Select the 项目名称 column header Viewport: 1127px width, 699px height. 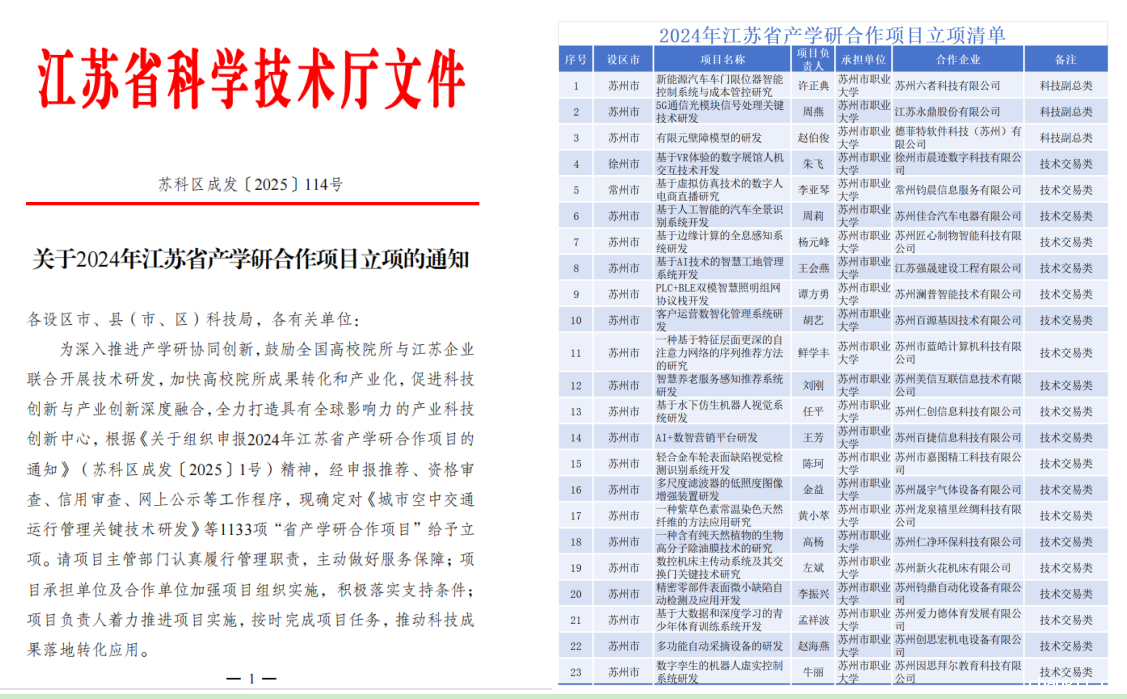(x=721, y=59)
